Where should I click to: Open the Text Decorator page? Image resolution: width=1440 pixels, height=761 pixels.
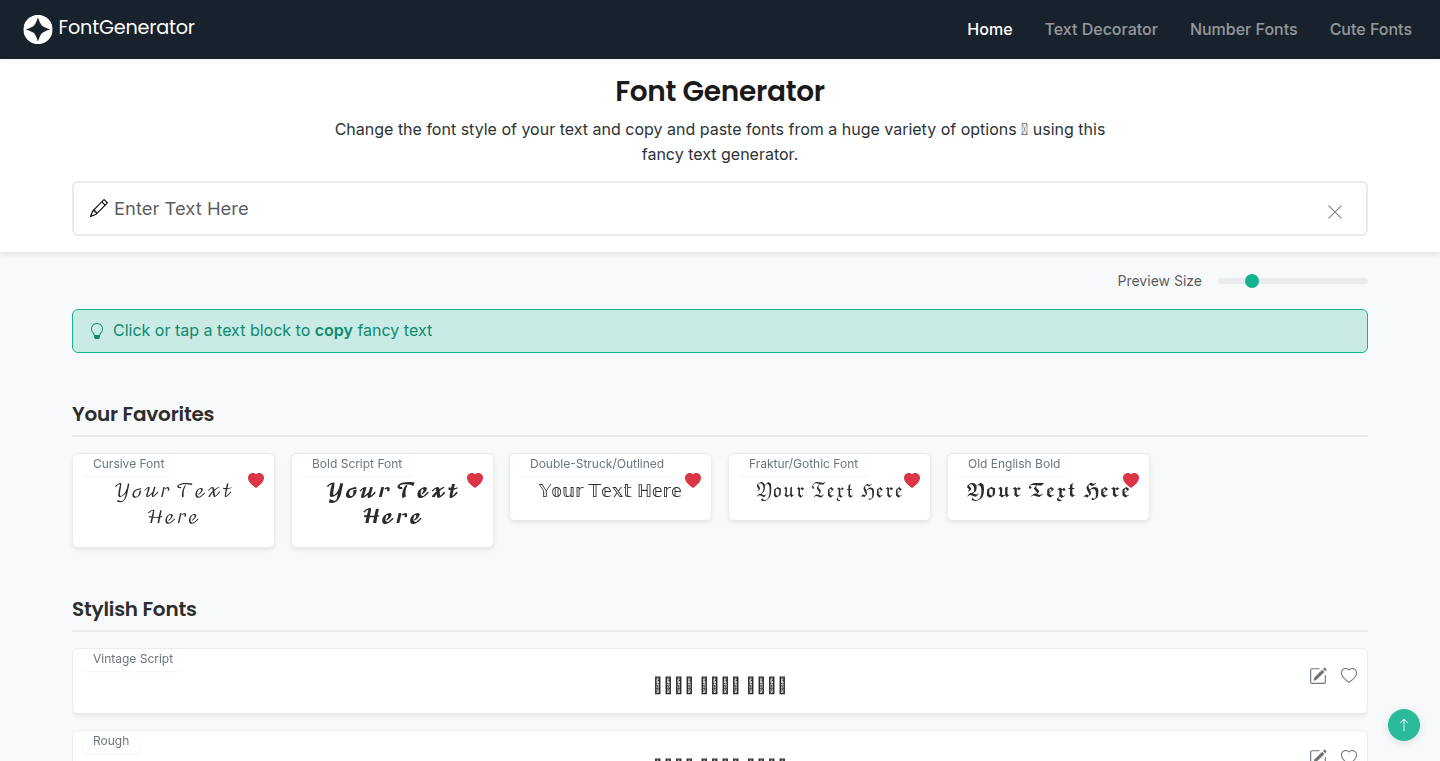1101,29
